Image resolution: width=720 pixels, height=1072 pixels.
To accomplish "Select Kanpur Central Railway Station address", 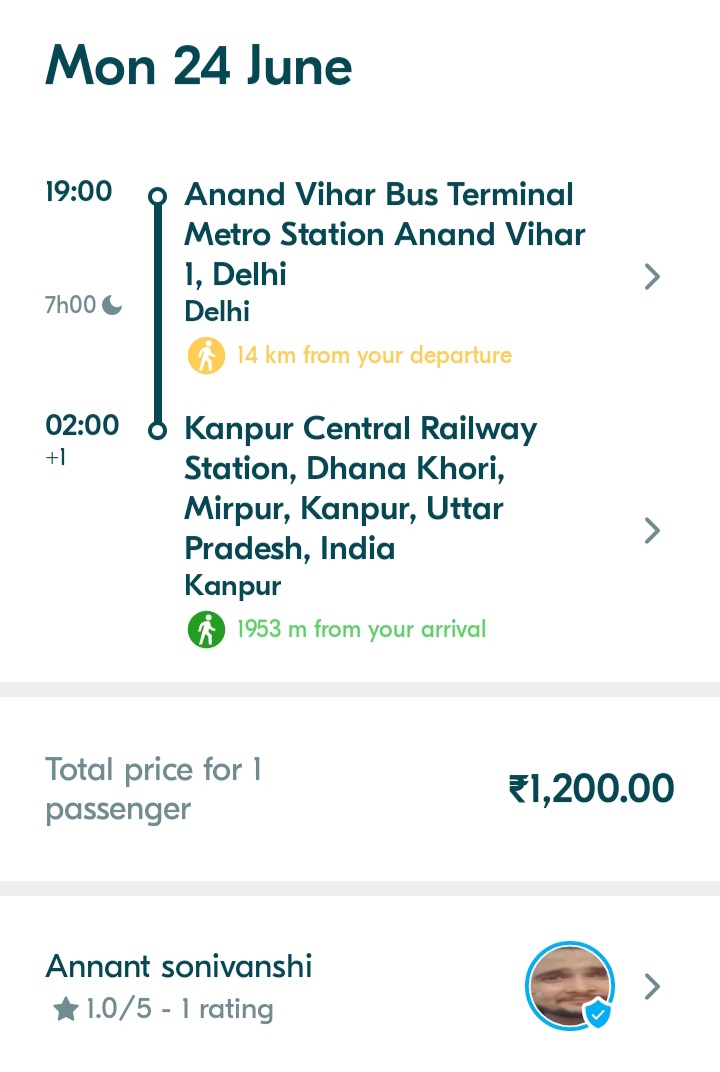I will (360, 488).
